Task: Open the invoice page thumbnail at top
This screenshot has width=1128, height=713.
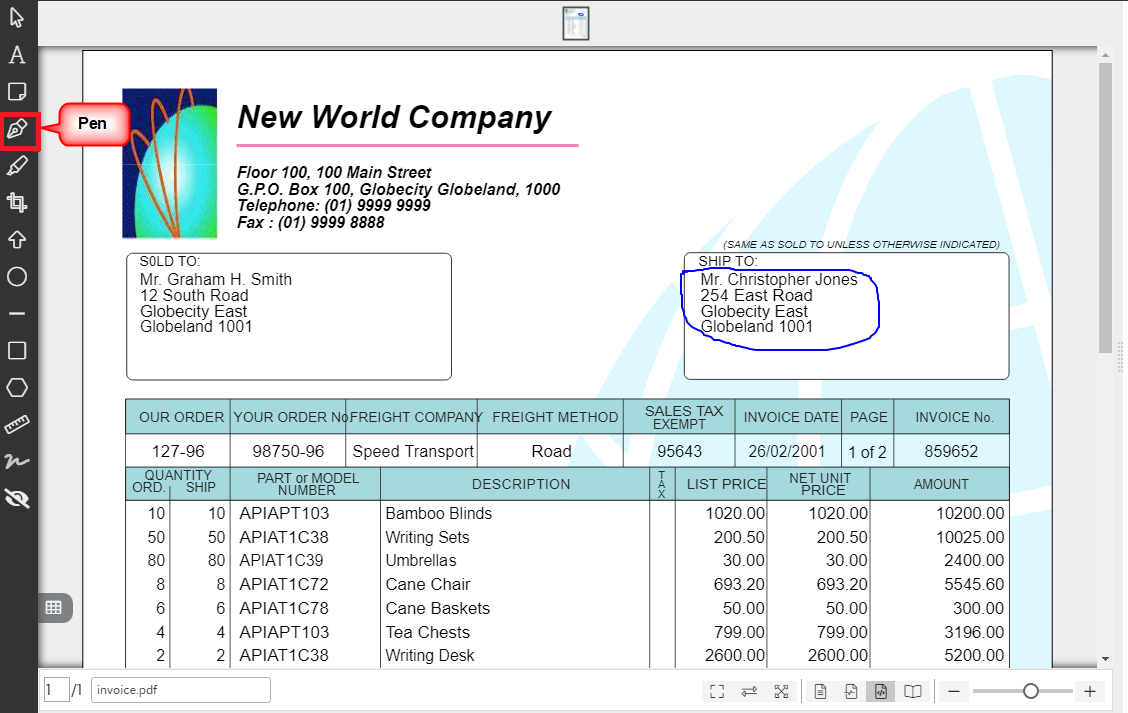Action: (x=575, y=24)
